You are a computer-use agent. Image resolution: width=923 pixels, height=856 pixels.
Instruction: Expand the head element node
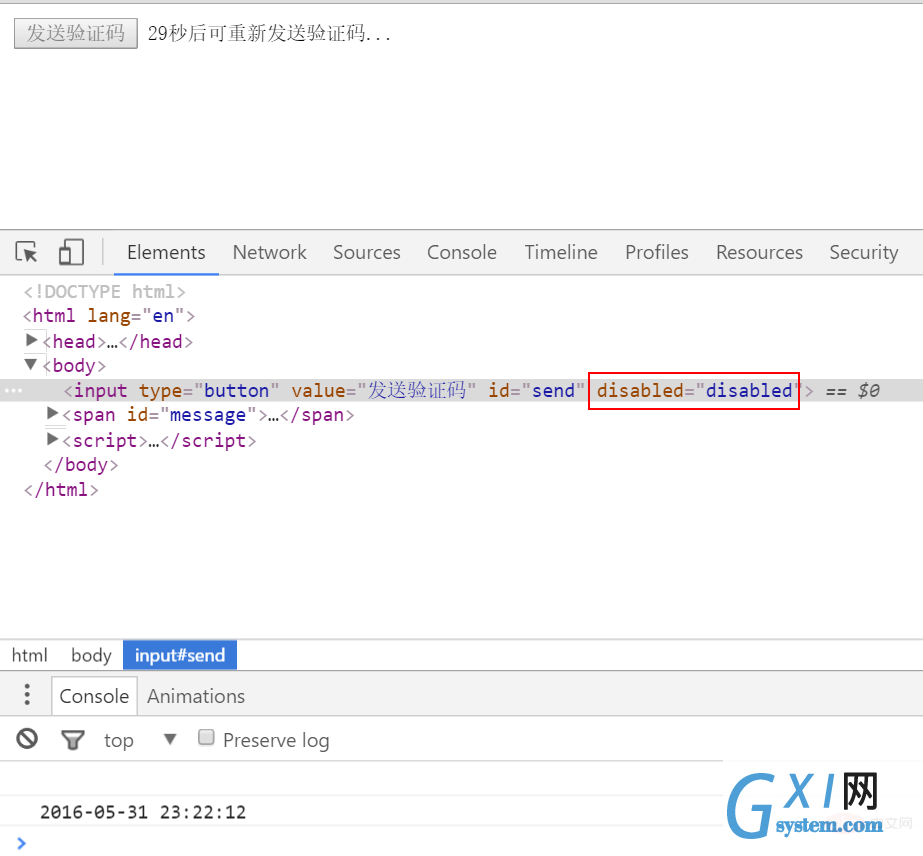coord(31,340)
